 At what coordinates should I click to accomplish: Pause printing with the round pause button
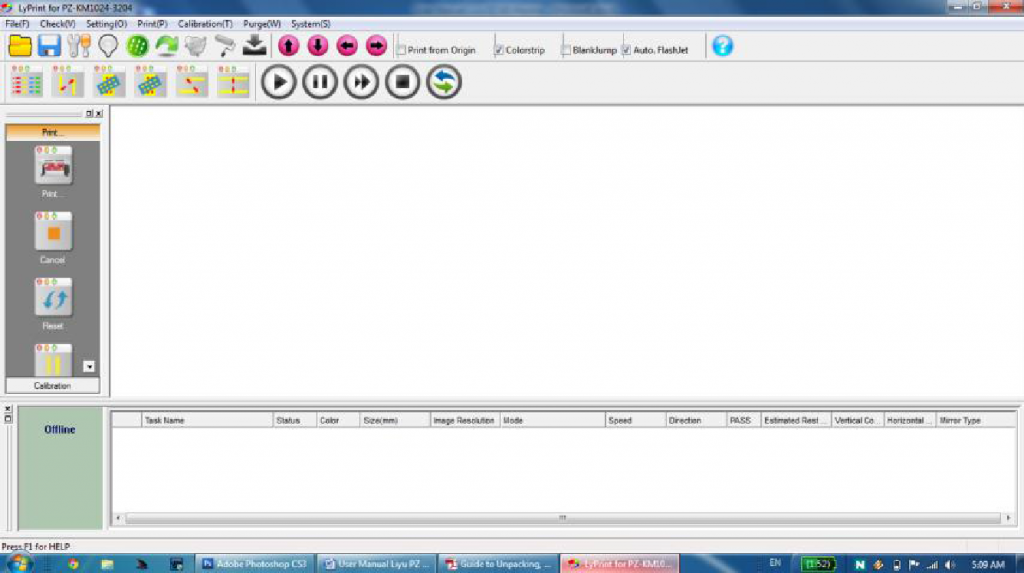(320, 82)
